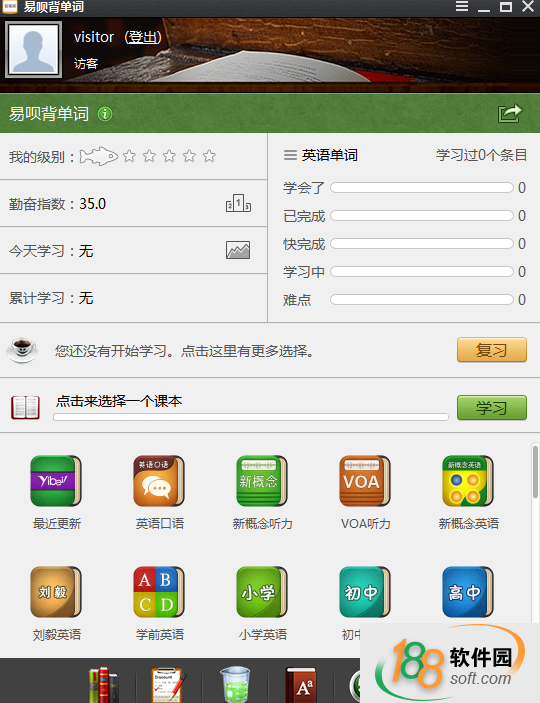Click the course list vertical scrollbar
Screen dimensions: 540x703
click(x=535, y=471)
